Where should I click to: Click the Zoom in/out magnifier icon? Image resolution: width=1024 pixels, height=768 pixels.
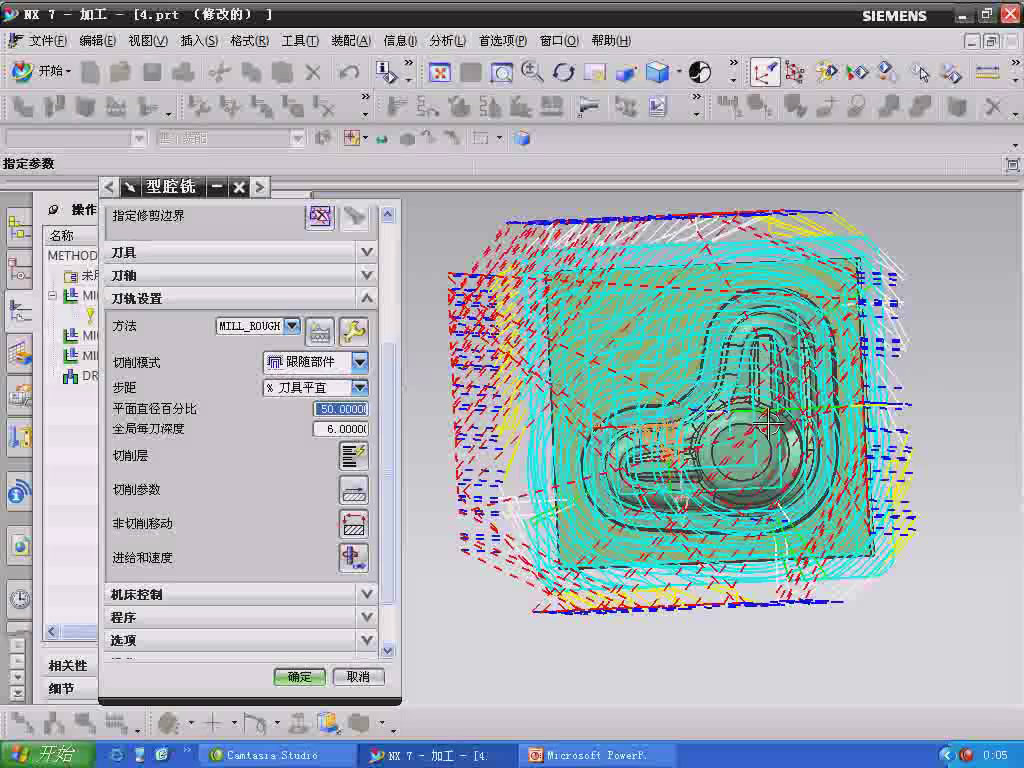pyautogui.click(x=532, y=72)
